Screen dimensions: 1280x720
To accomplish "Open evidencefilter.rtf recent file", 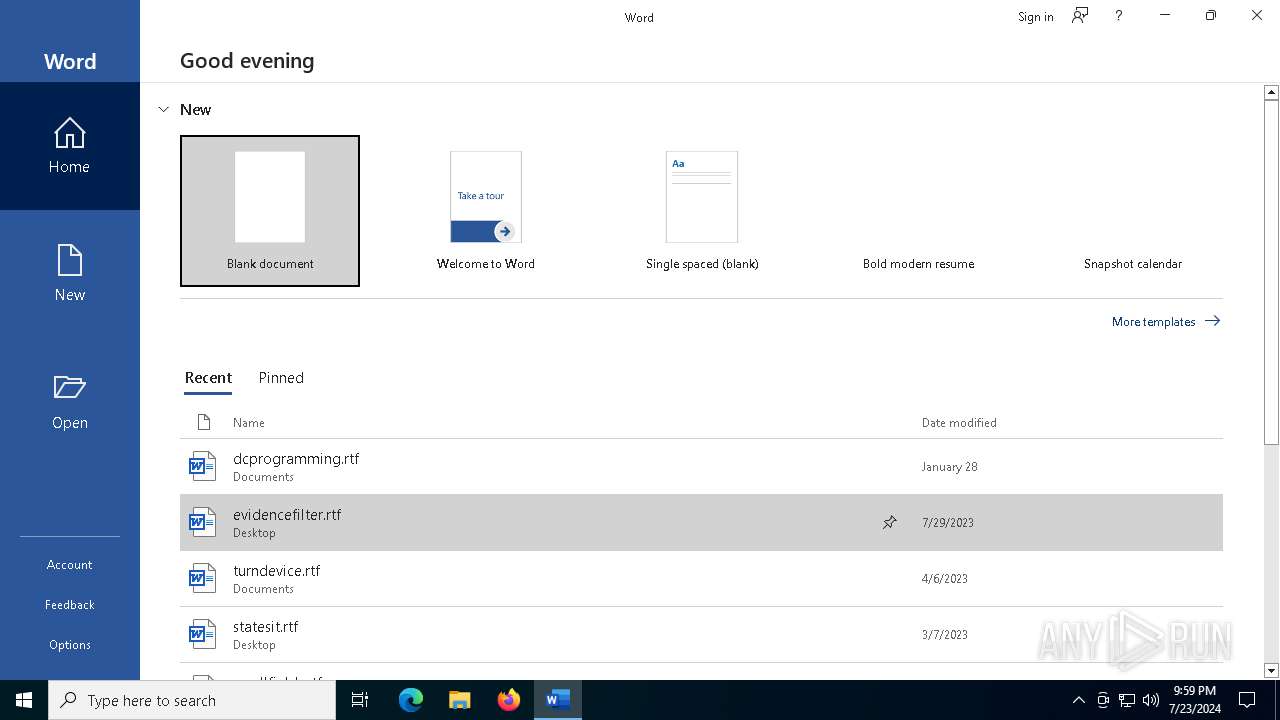I will click(x=701, y=522).
